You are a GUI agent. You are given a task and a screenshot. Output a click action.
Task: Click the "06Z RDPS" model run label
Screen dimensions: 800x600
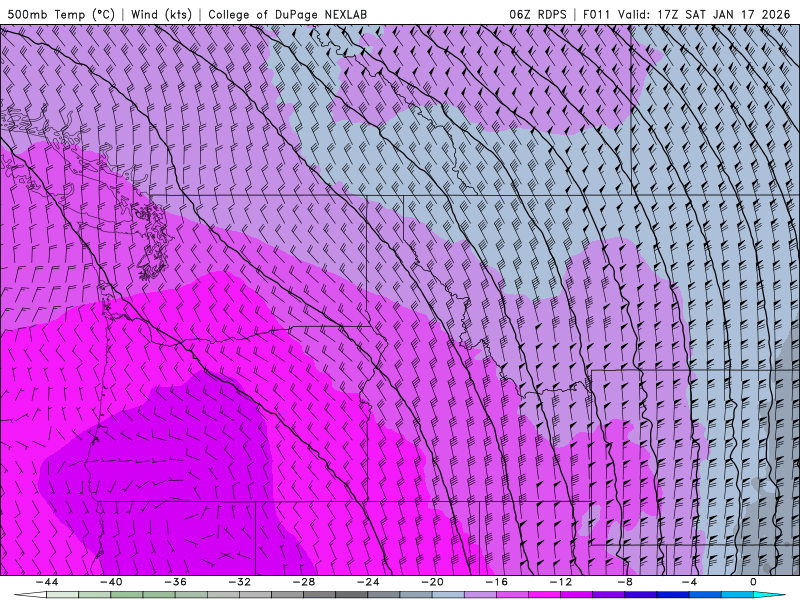tap(538, 14)
